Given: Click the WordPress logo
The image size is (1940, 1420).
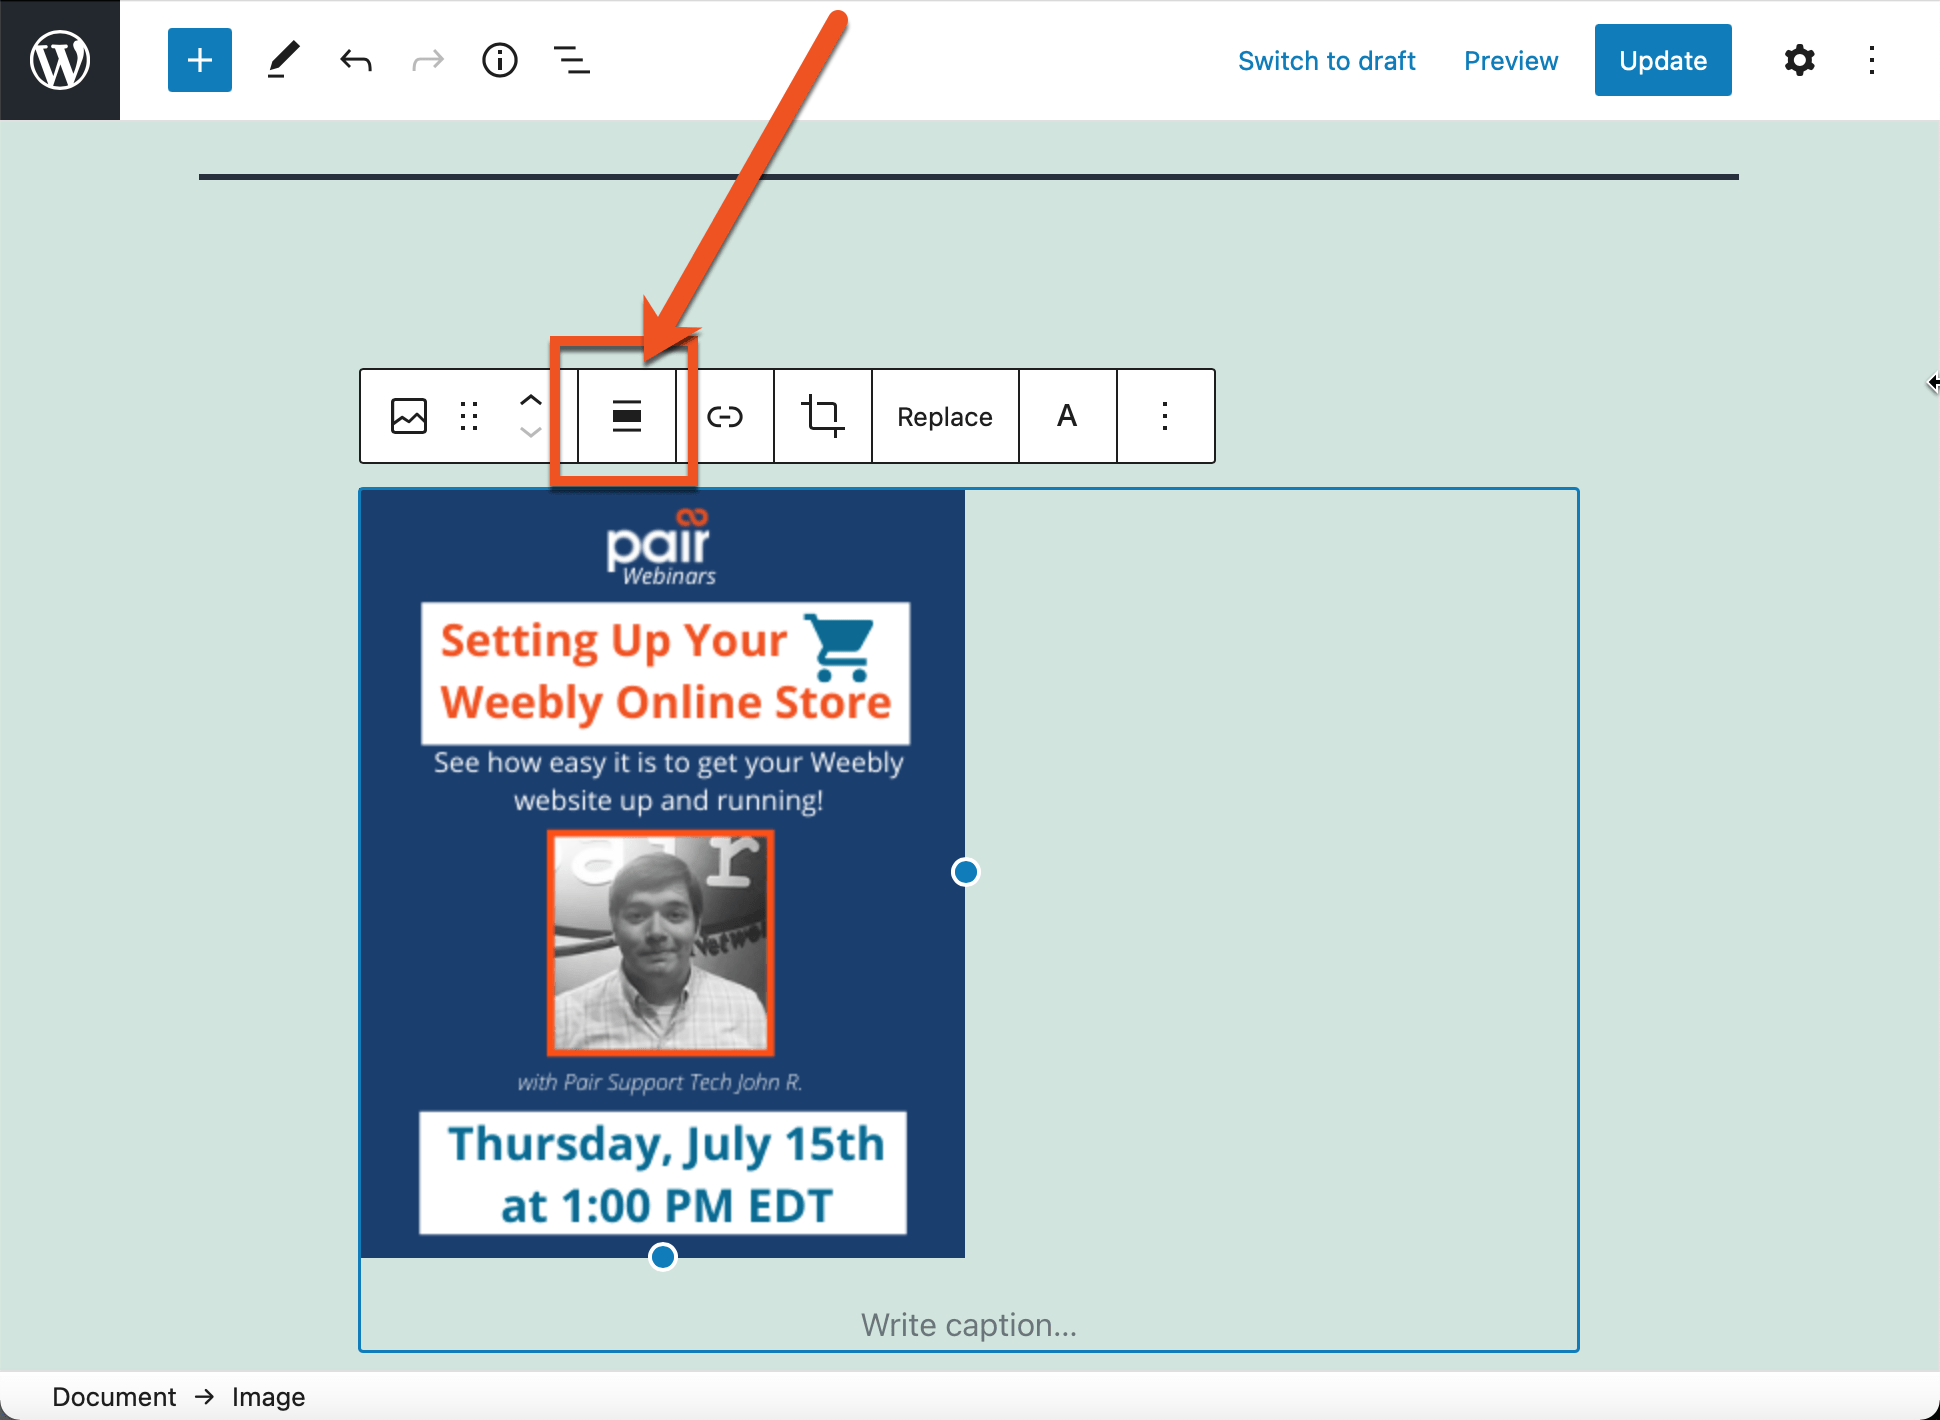Looking at the screenshot, I should click(x=60, y=60).
